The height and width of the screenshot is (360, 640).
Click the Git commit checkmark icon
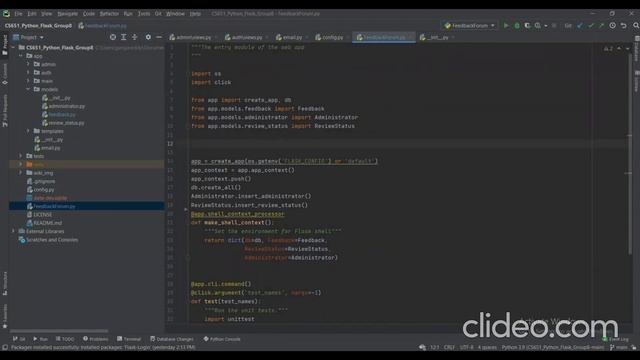[591, 25]
